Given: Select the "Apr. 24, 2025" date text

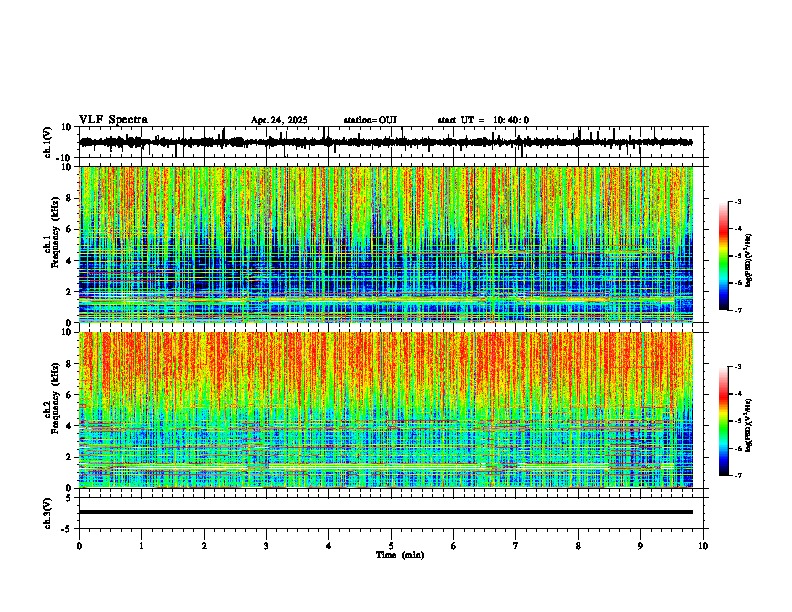Looking at the screenshot, I should coord(279,120).
